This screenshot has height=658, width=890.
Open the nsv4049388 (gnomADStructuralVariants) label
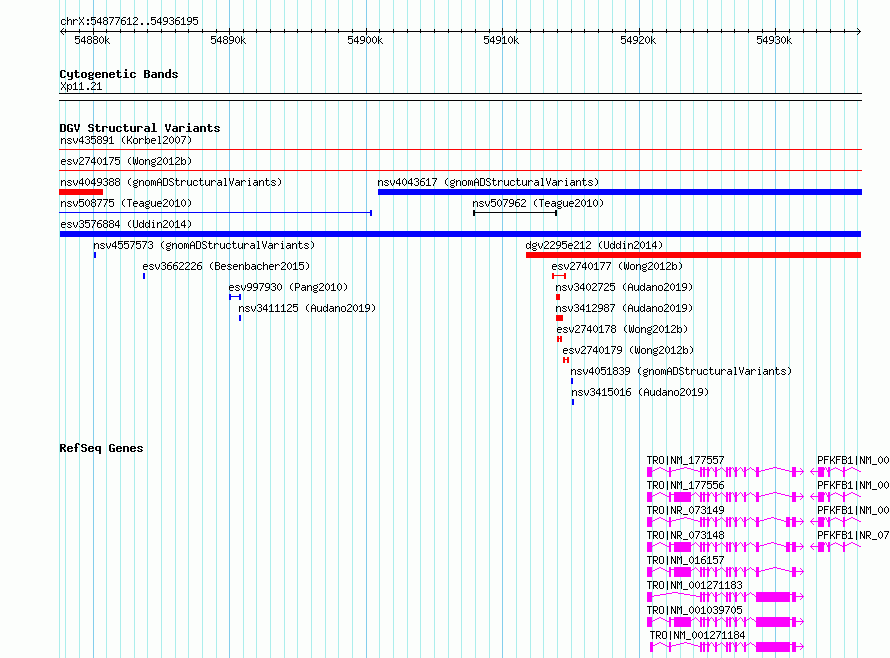(x=171, y=182)
